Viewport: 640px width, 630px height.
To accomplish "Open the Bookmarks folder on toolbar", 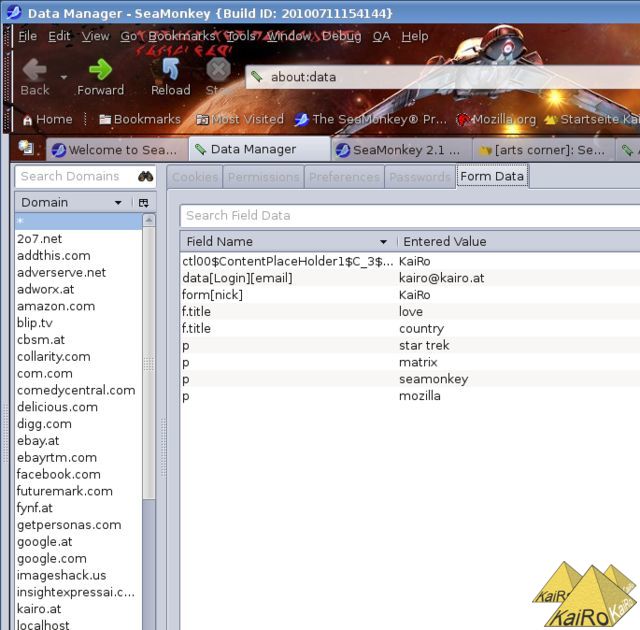I will point(140,119).
